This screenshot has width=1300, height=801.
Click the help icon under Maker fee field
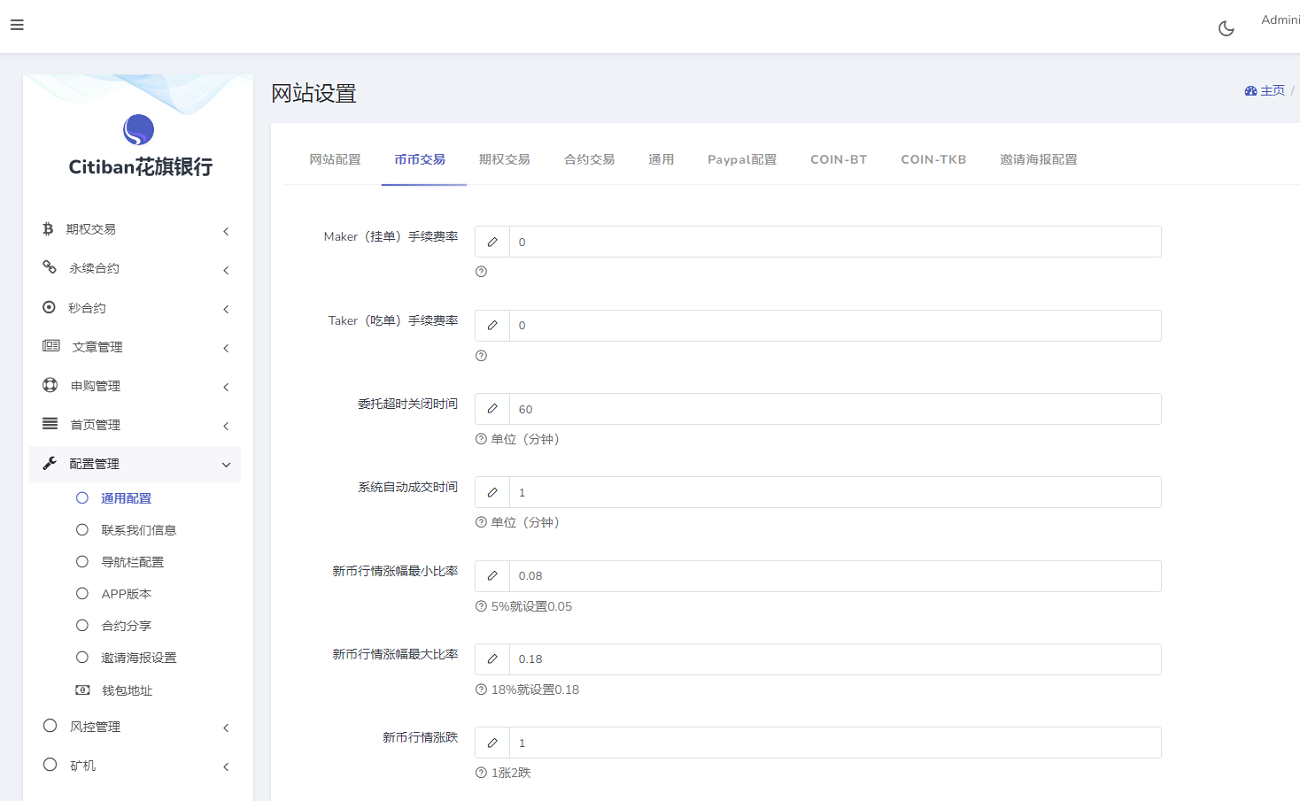(x=481, y=272)
